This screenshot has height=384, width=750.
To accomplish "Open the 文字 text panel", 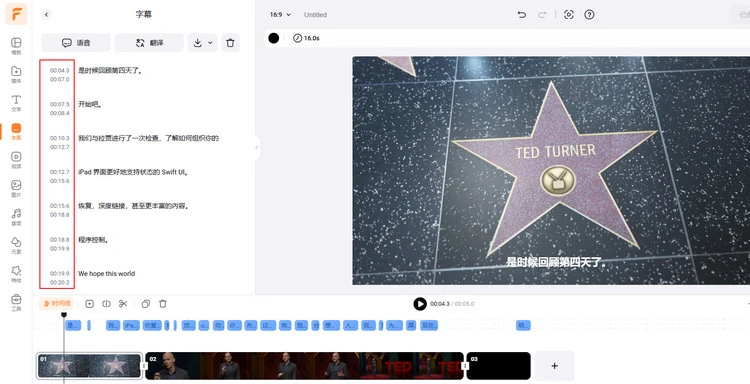I will (x=16, y=103).
